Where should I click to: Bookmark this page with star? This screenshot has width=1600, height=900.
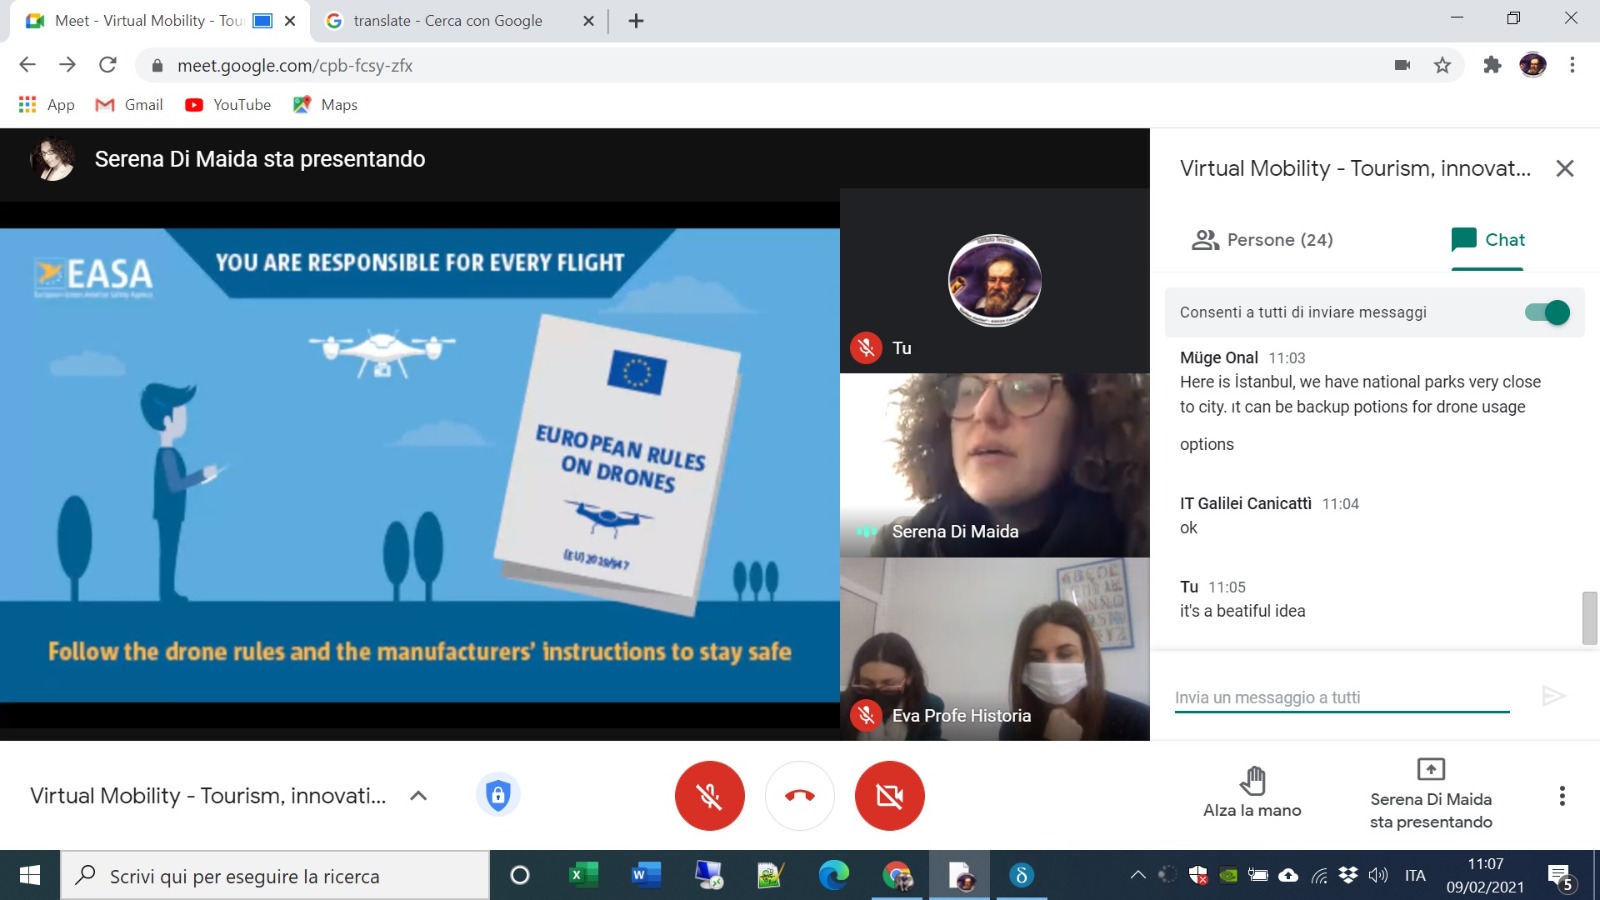tap(1442, 65)
